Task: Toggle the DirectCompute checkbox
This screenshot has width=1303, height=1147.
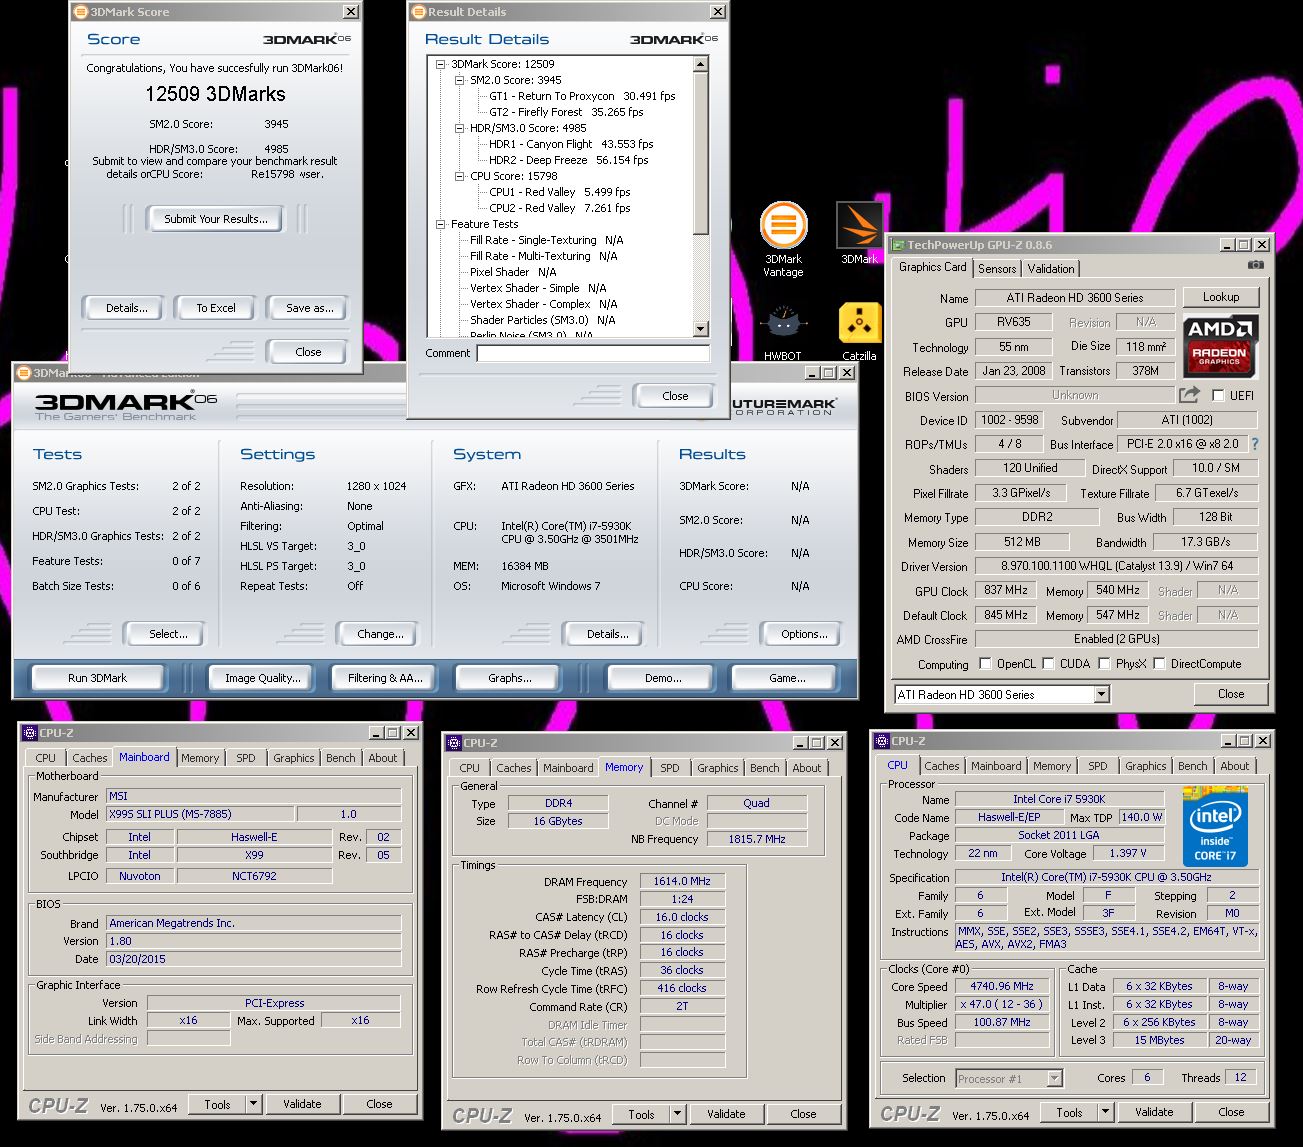Action: [x=1159, y=663]
